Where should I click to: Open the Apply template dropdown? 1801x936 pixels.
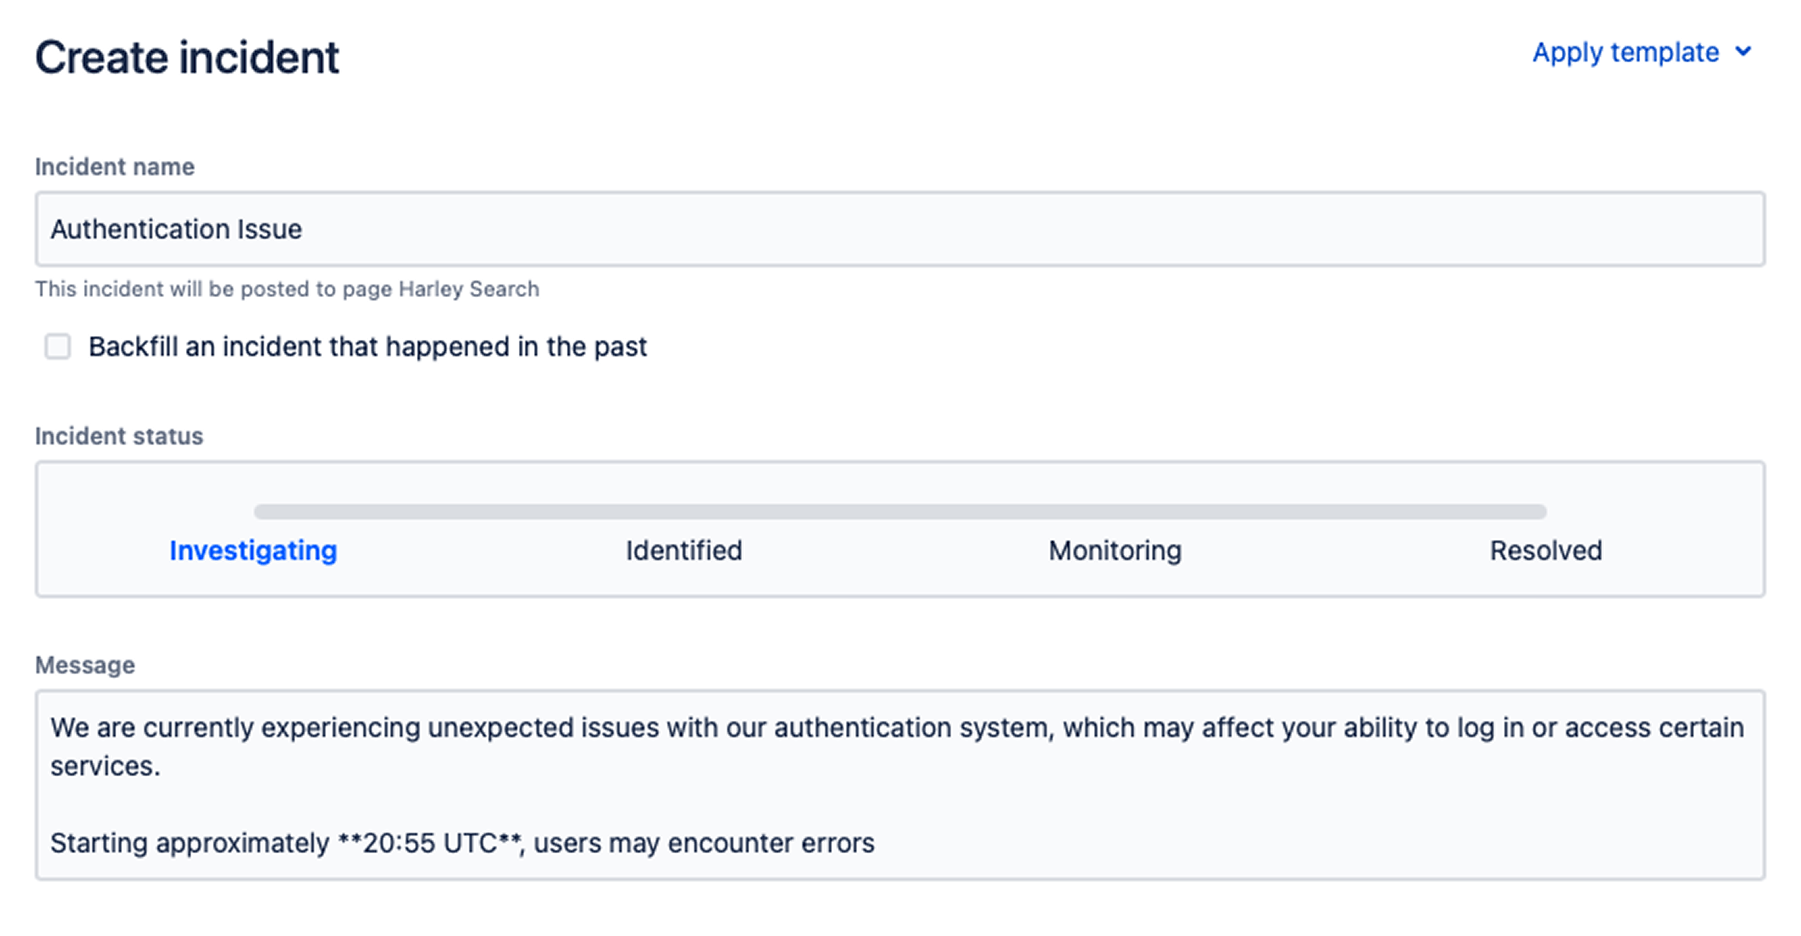tap(1625, 52)
